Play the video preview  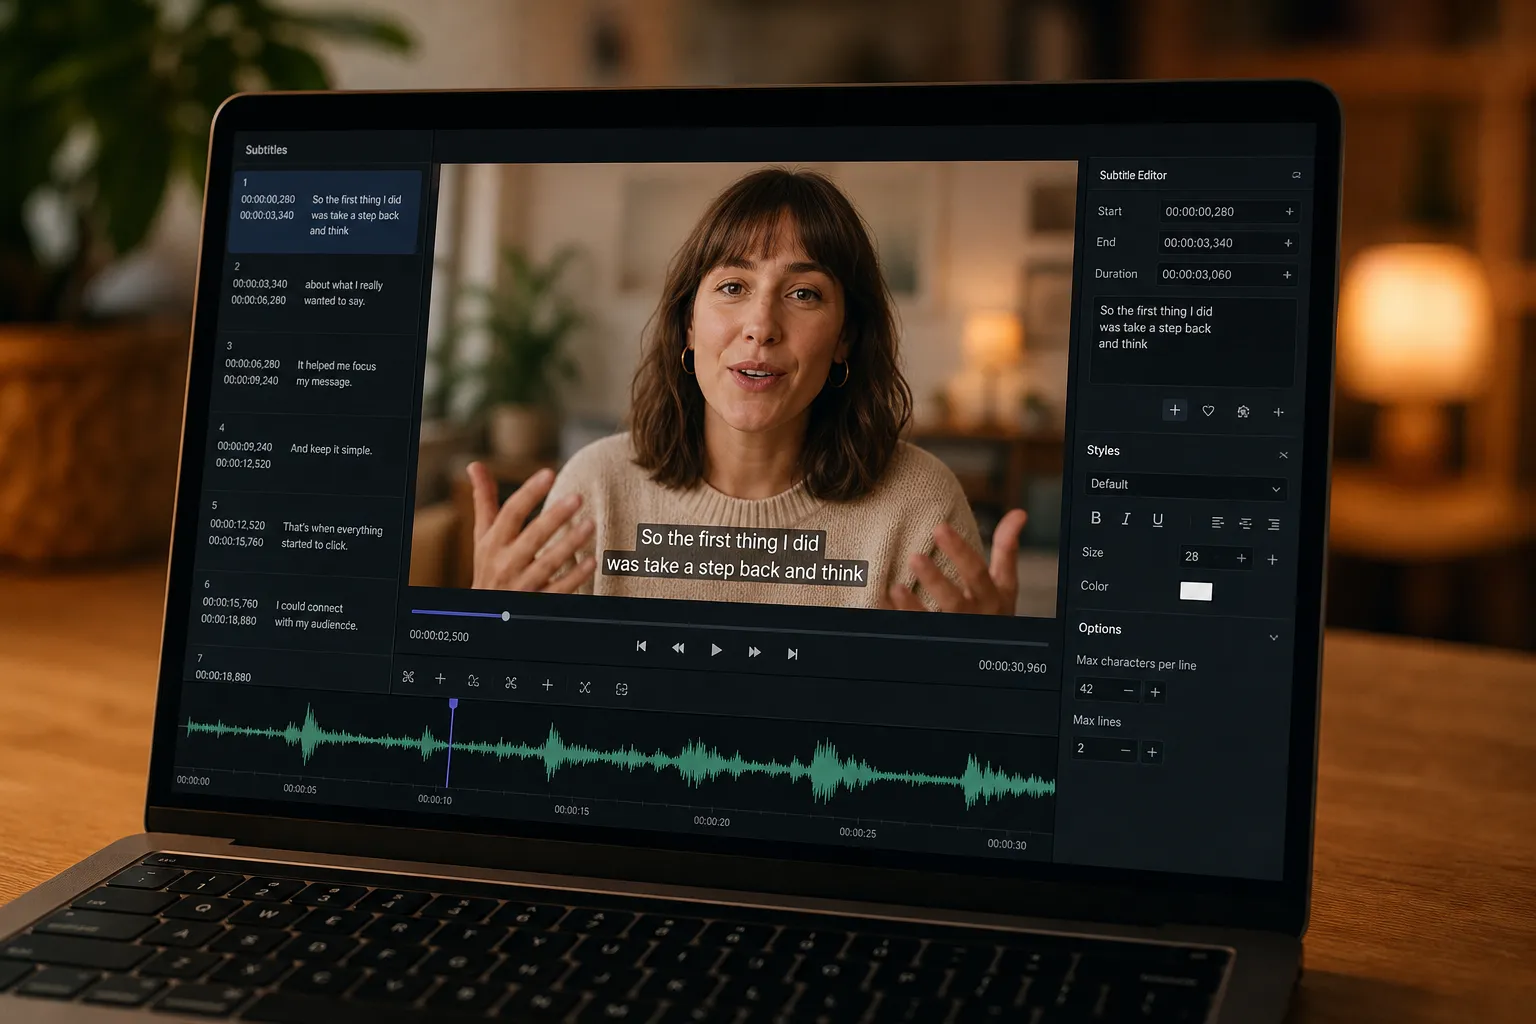(x=716, y=650)
